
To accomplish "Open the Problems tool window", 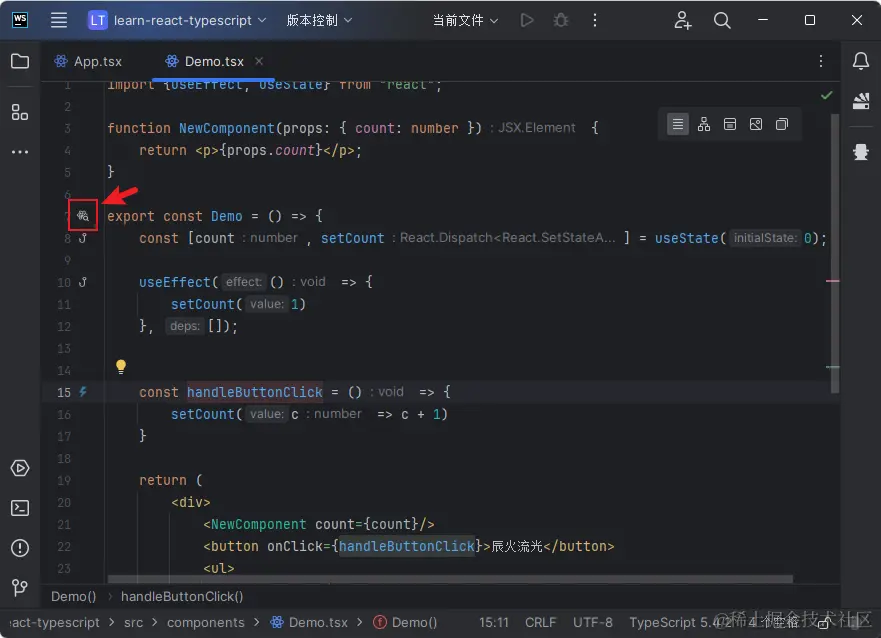I will [x=20, y=548].
